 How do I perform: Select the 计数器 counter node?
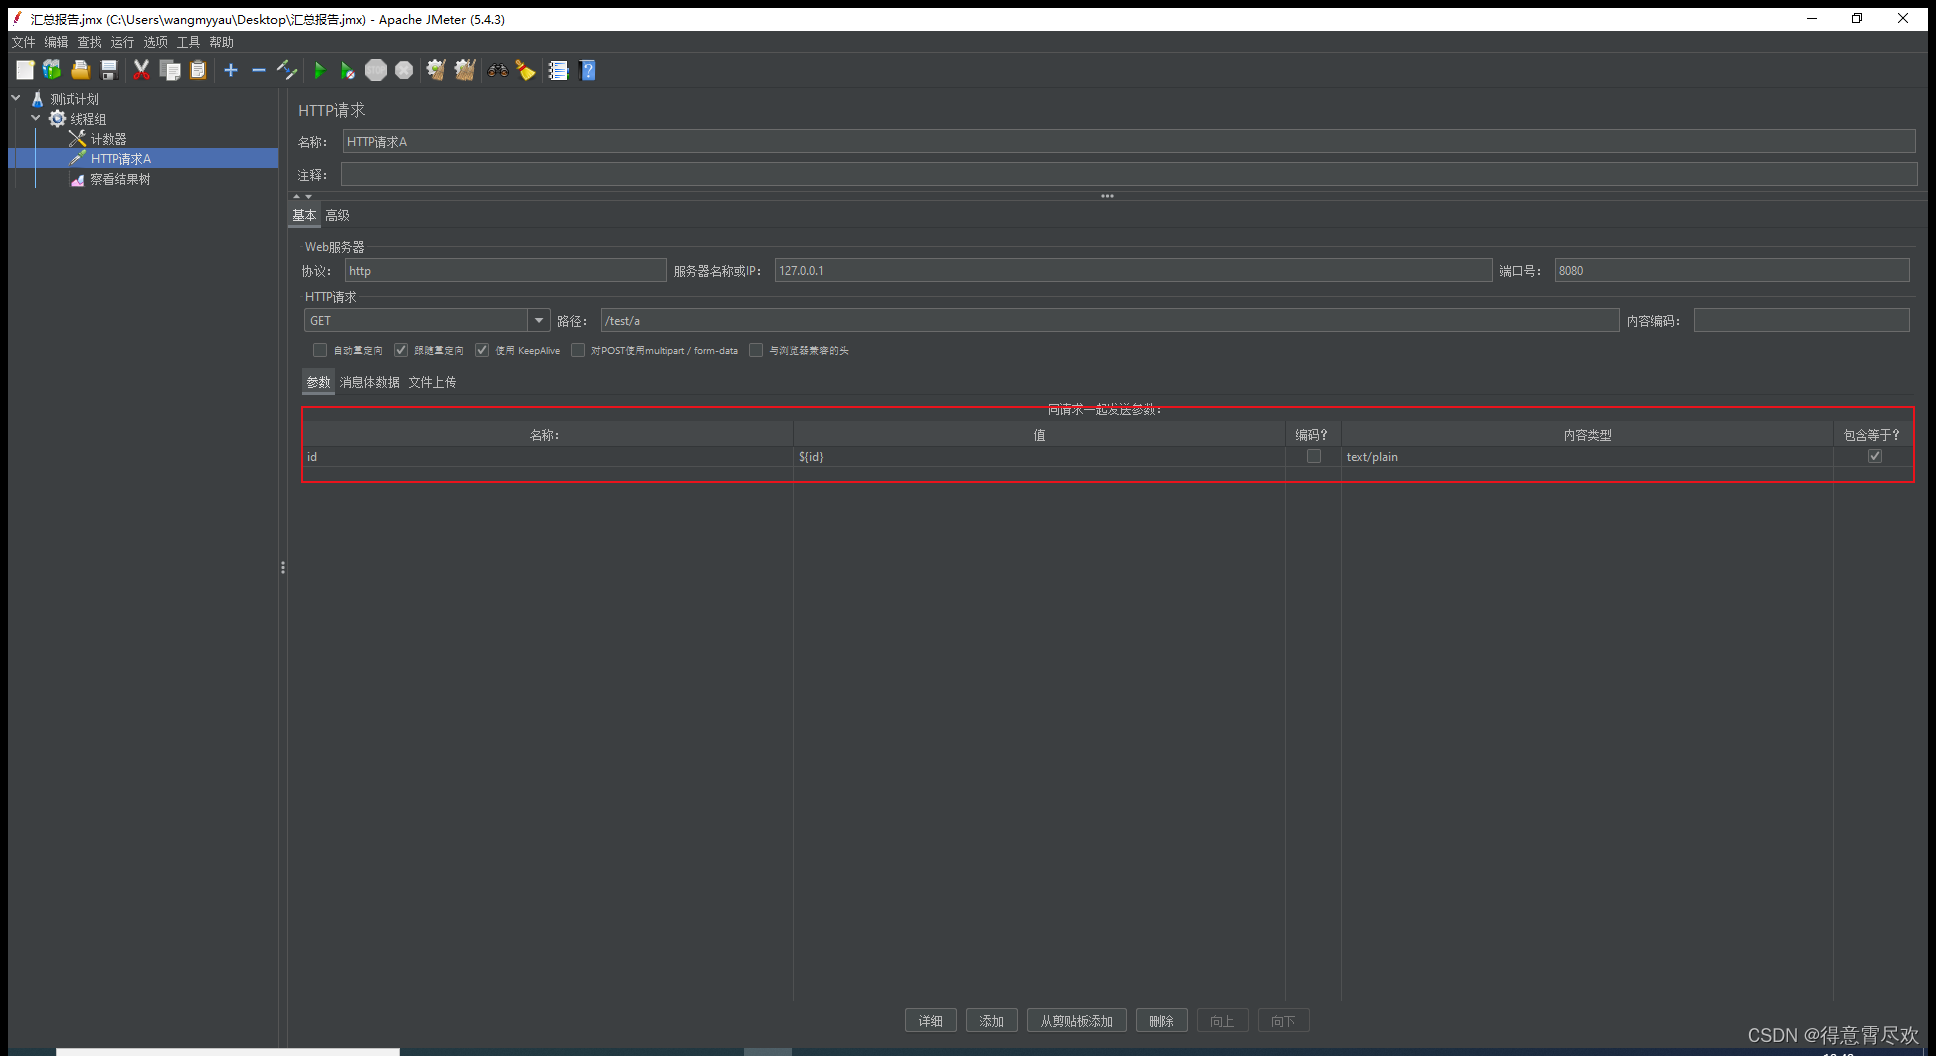(x=108, y=139)
